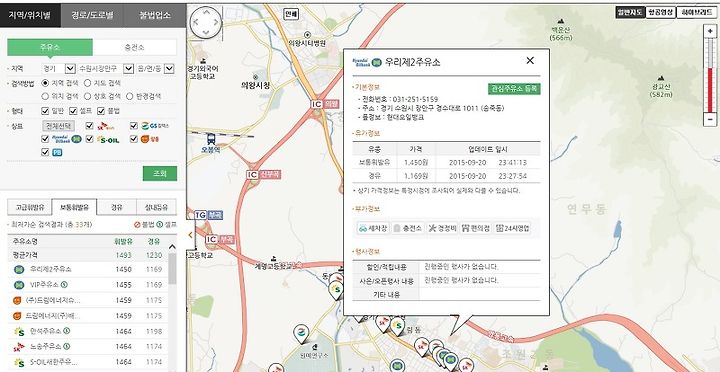Click the self-service badge next to VIP주유소
This screenshot has height=372, width=720.
64,285
